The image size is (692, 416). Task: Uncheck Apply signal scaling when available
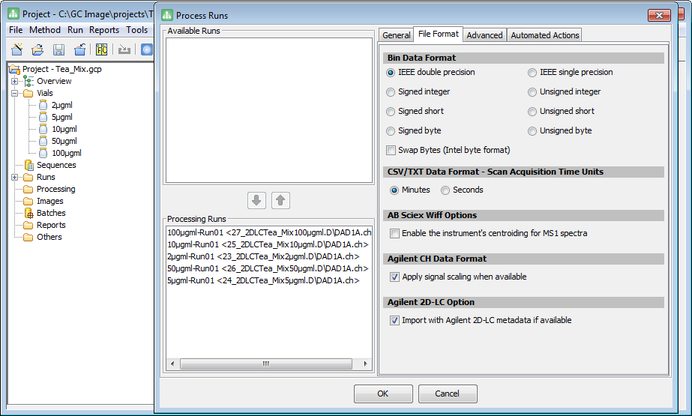pos(394,277)
